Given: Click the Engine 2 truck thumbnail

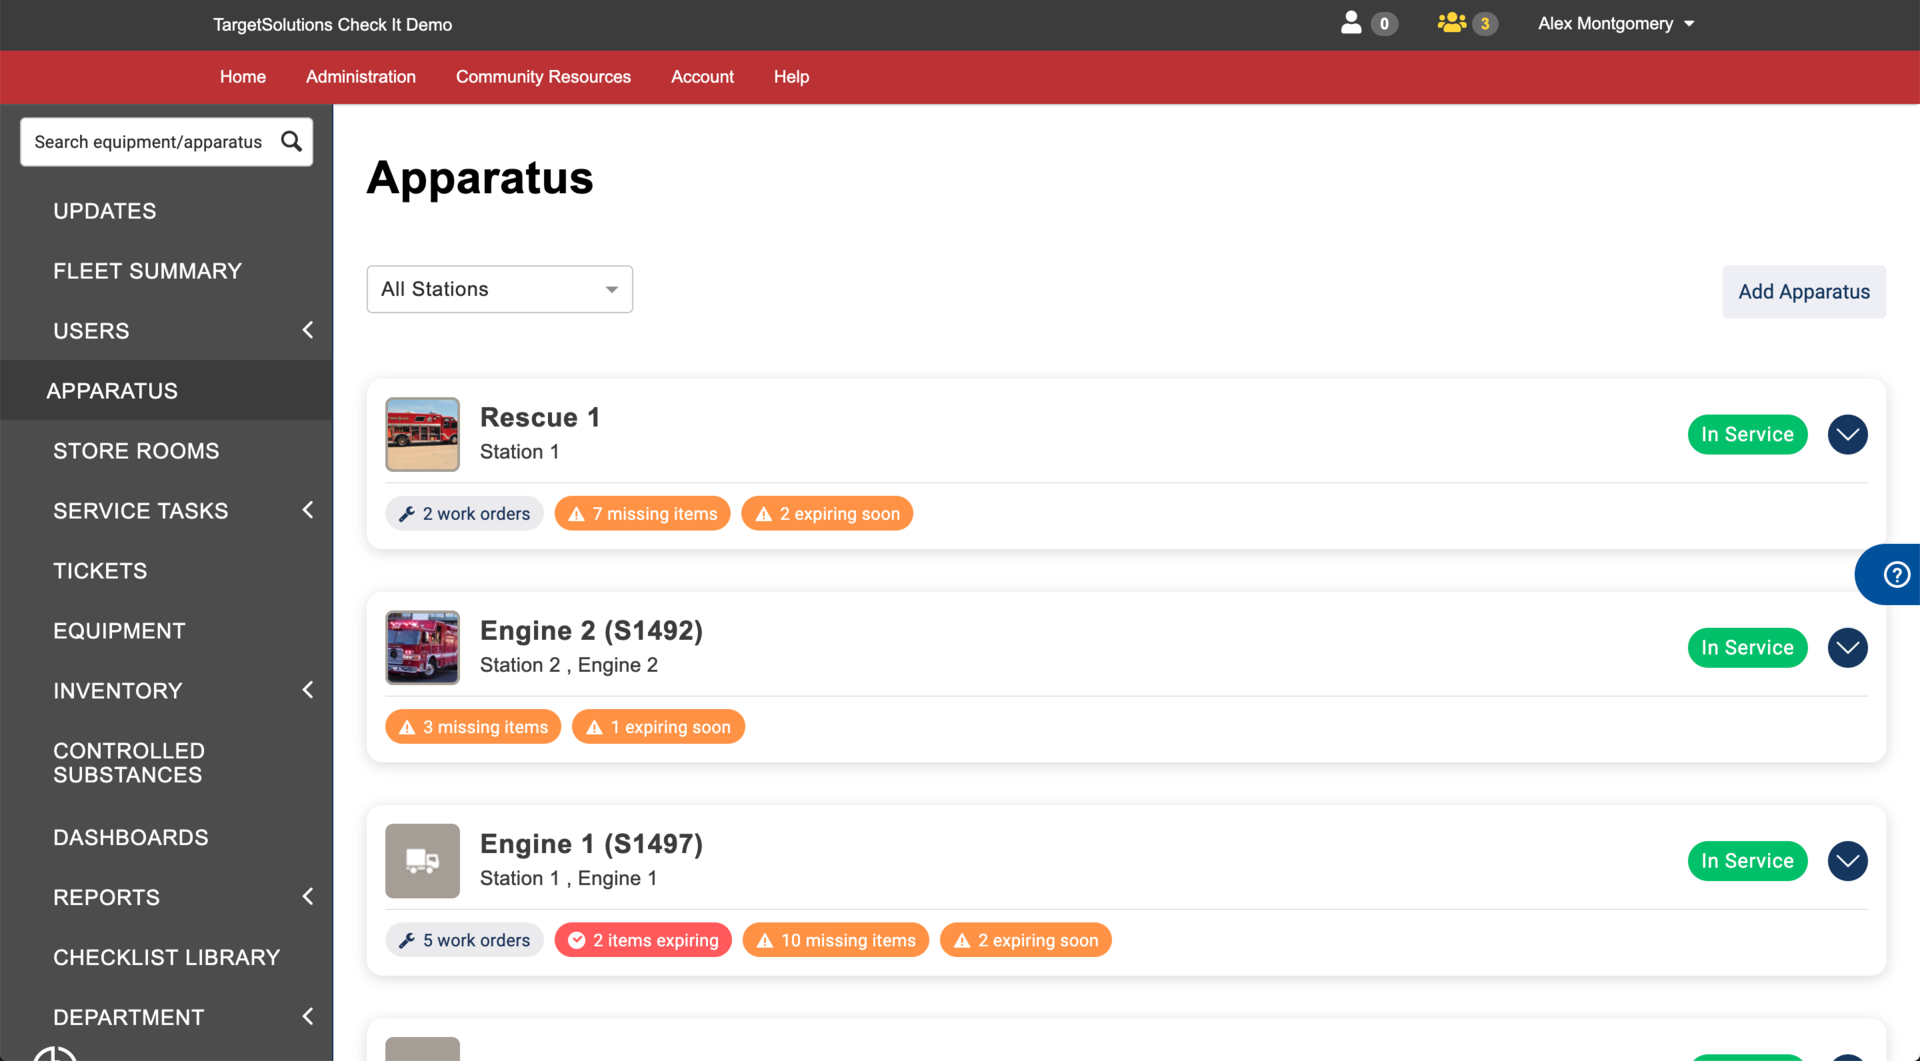Looking at the screenshot, I should [422, 647].
